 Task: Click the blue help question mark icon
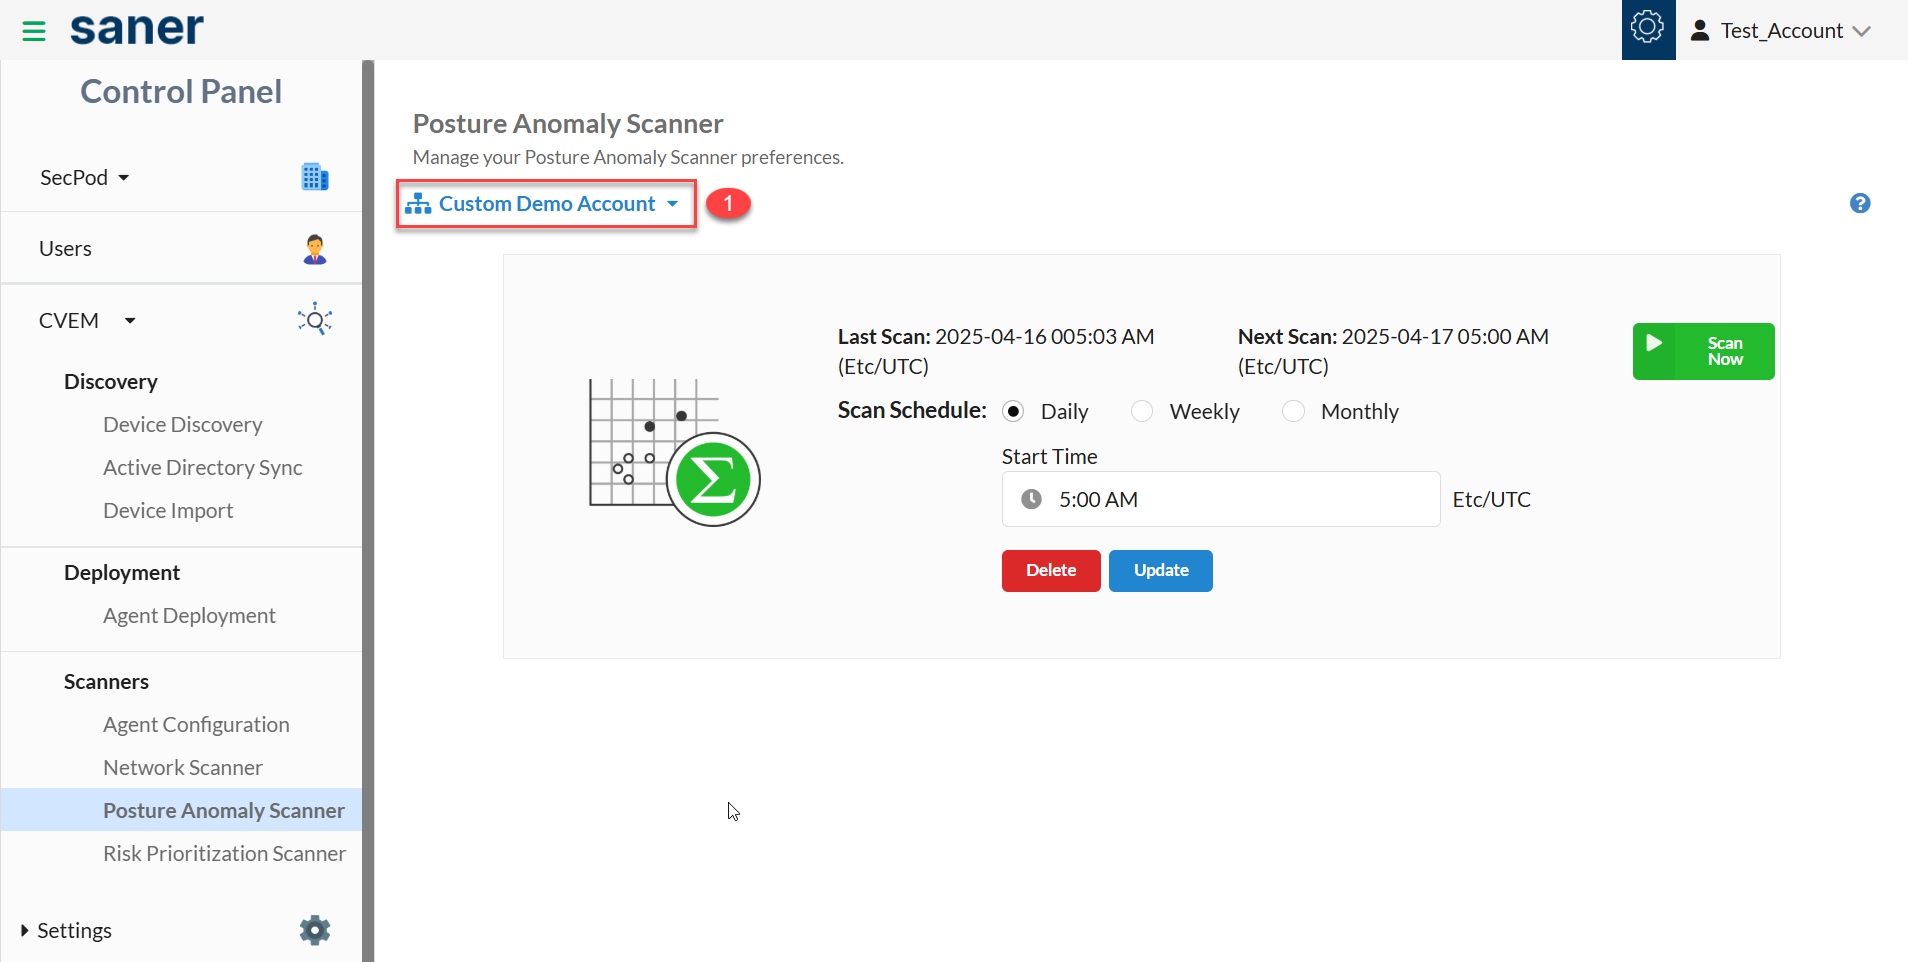[x=1859, y=203]
